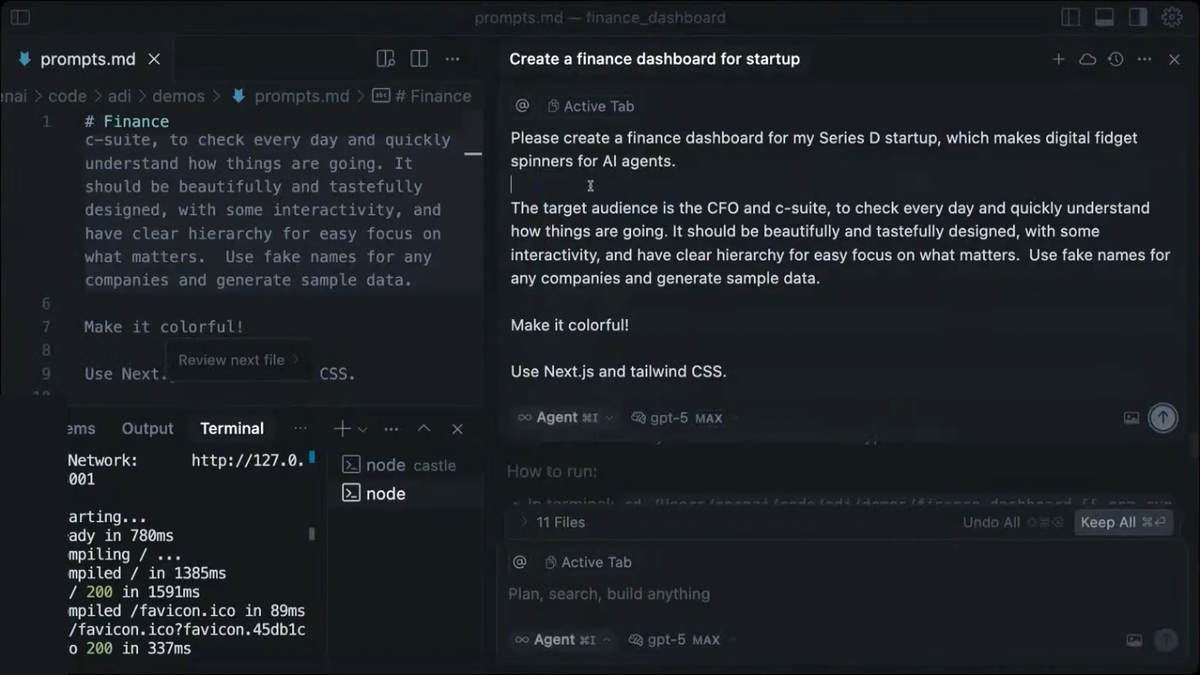
Task: Select the partially visible Problems tab
Action: (x=80, y=428)
